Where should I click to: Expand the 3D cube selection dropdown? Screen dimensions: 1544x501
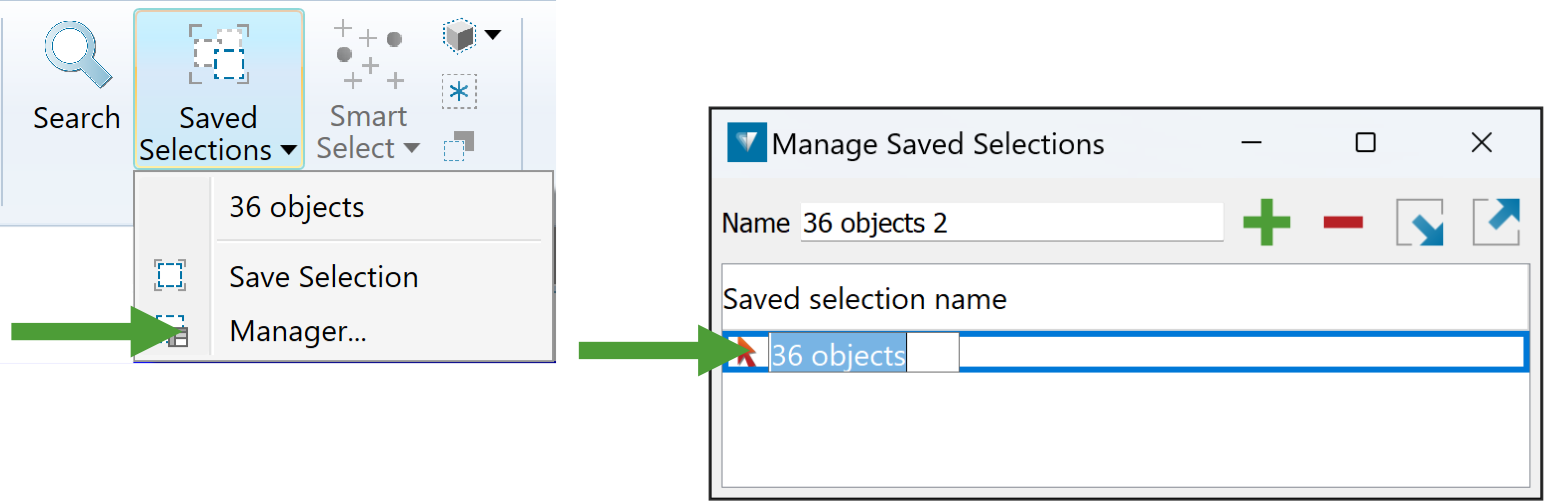coord(492,36)
